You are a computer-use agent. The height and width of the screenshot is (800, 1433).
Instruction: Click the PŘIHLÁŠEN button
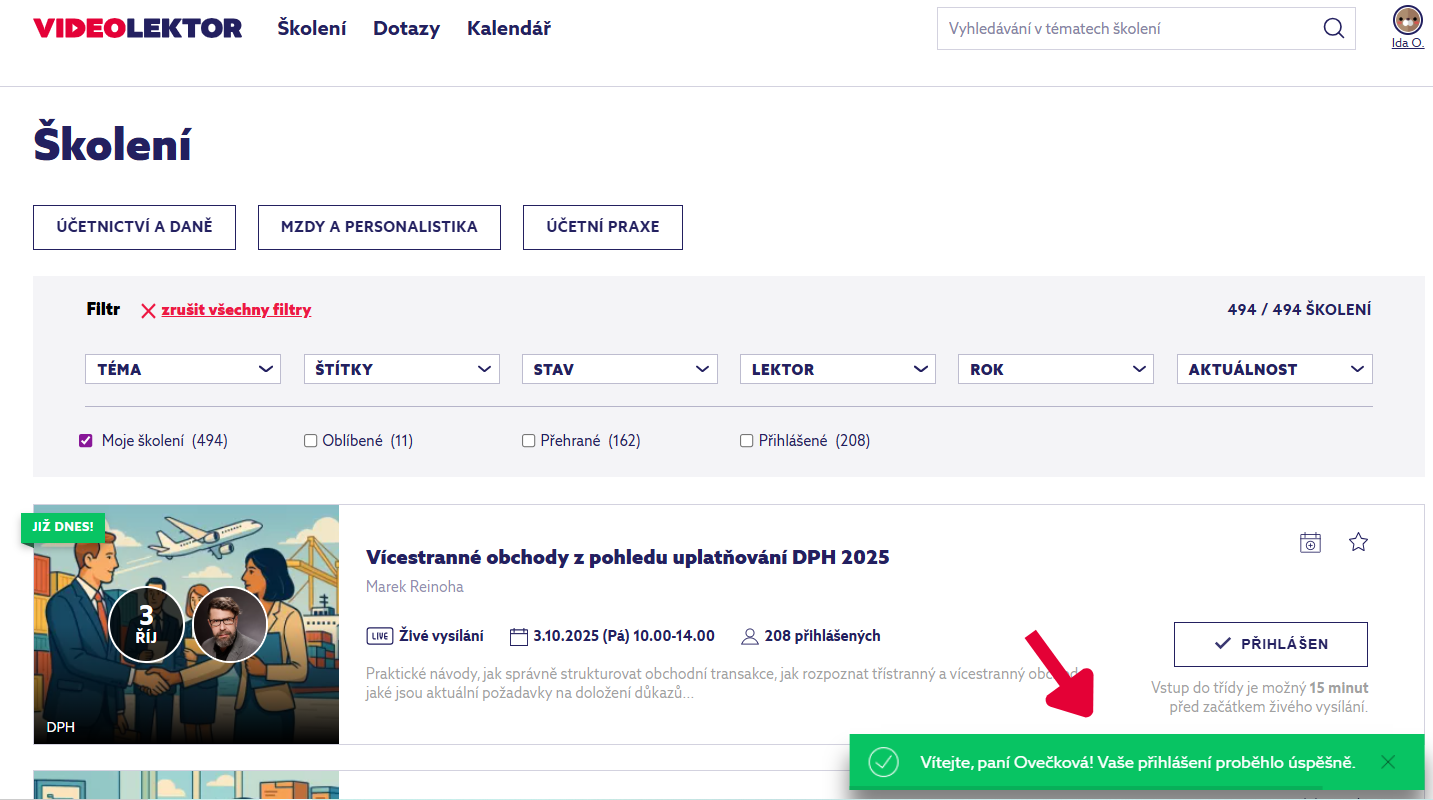click(1270, 644)
